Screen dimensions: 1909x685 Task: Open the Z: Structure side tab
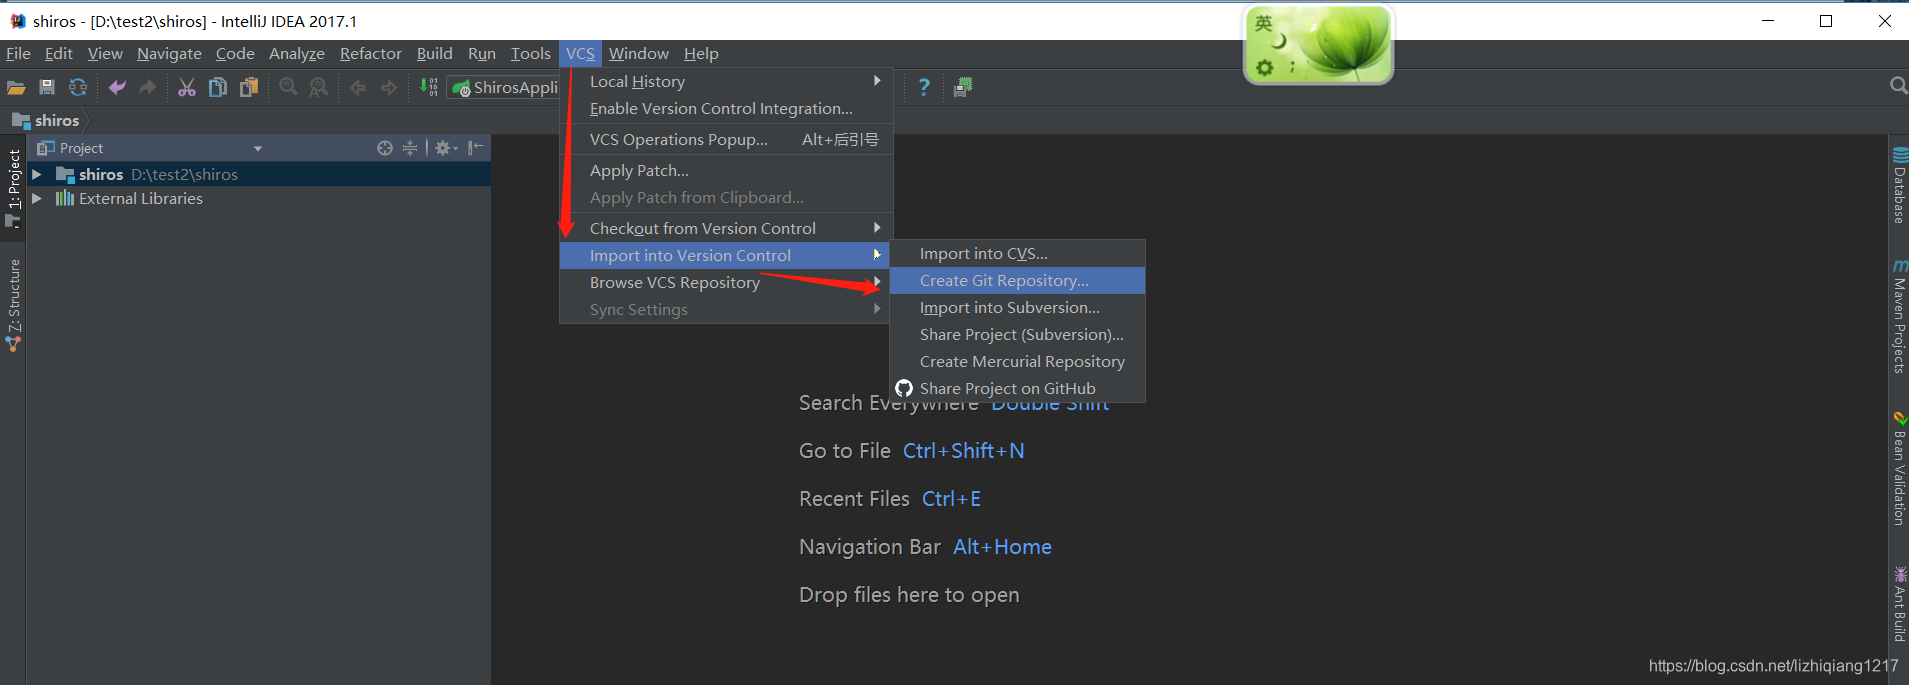[13, 306]
